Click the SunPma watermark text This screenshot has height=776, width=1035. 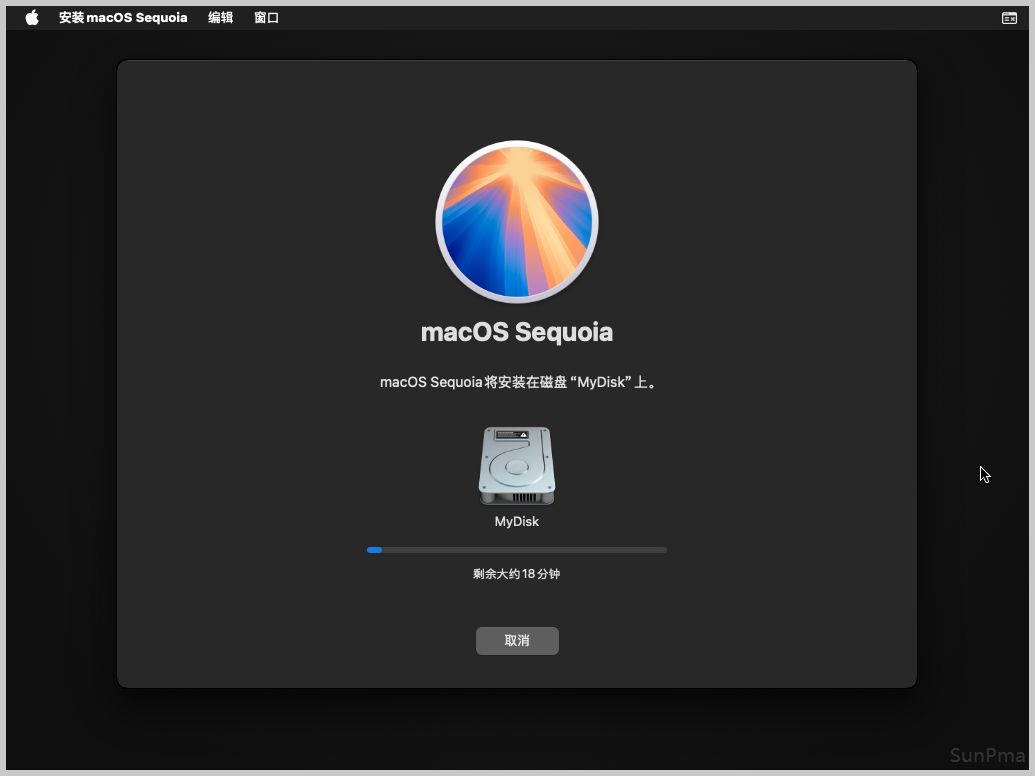click(988, 755)
